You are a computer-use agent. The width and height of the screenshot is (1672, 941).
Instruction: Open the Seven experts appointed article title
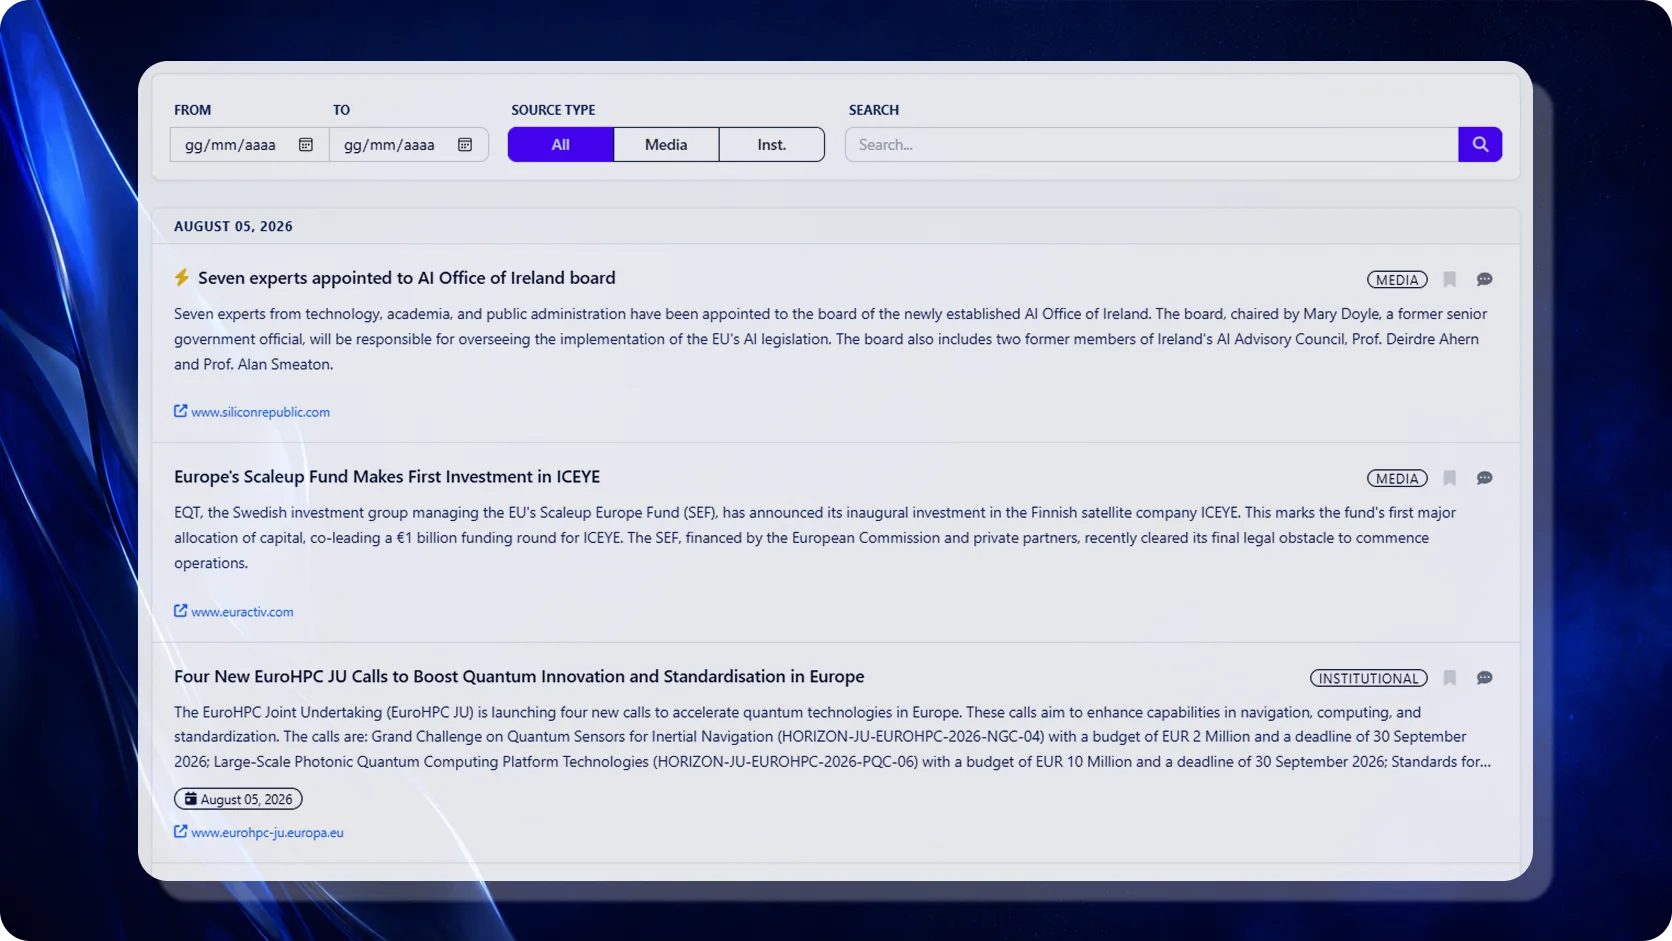click(407, 278)
